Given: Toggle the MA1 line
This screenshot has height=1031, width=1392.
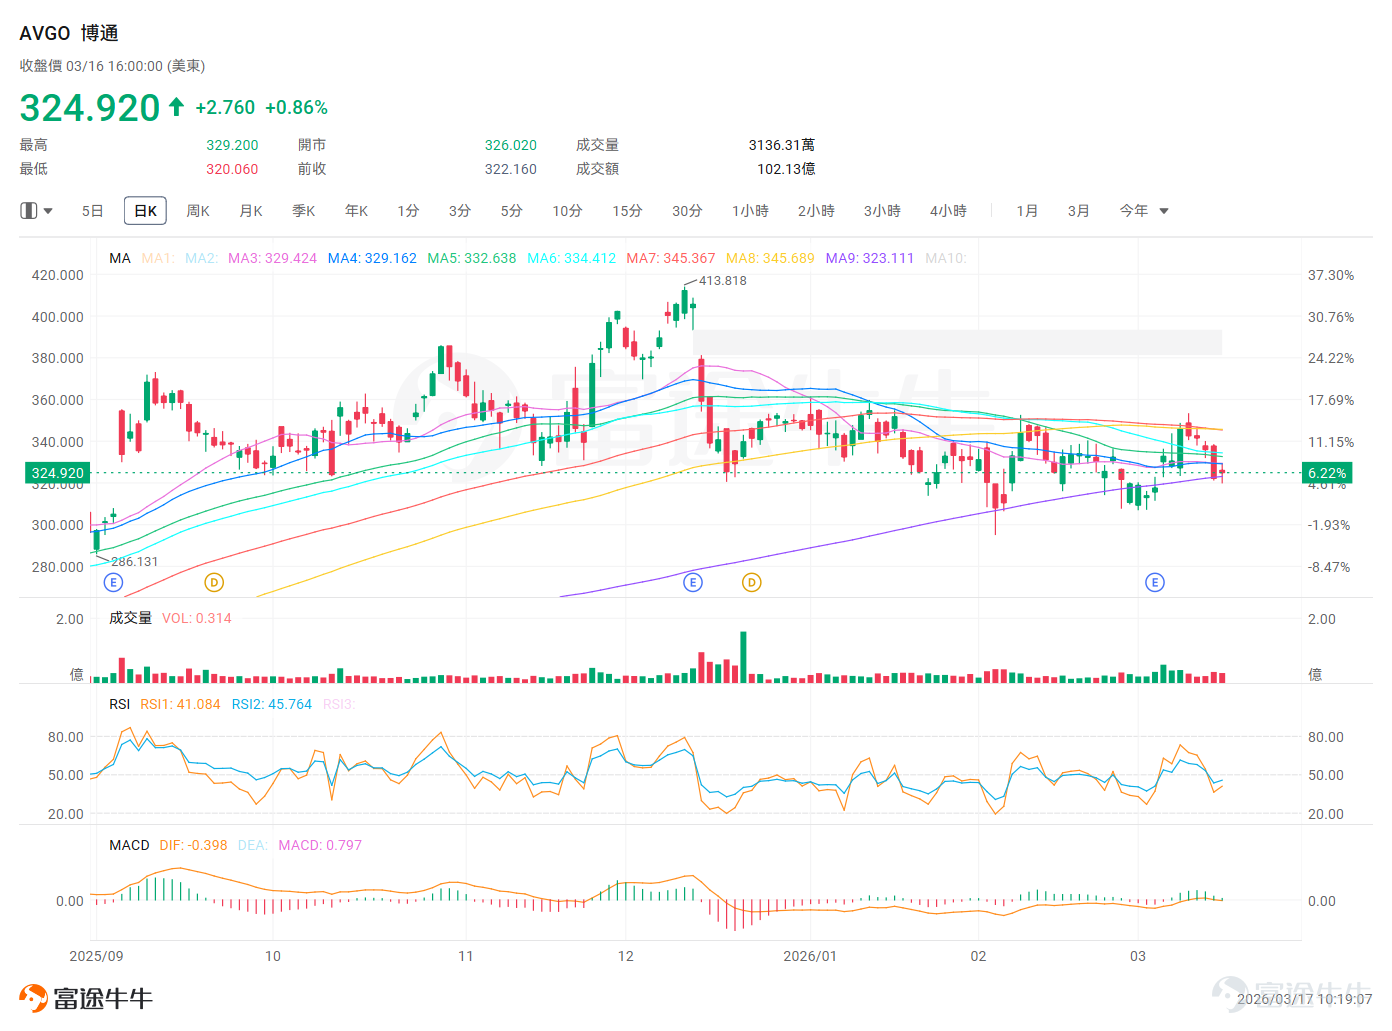Looking at the screenshot, I should click(158, 258).
